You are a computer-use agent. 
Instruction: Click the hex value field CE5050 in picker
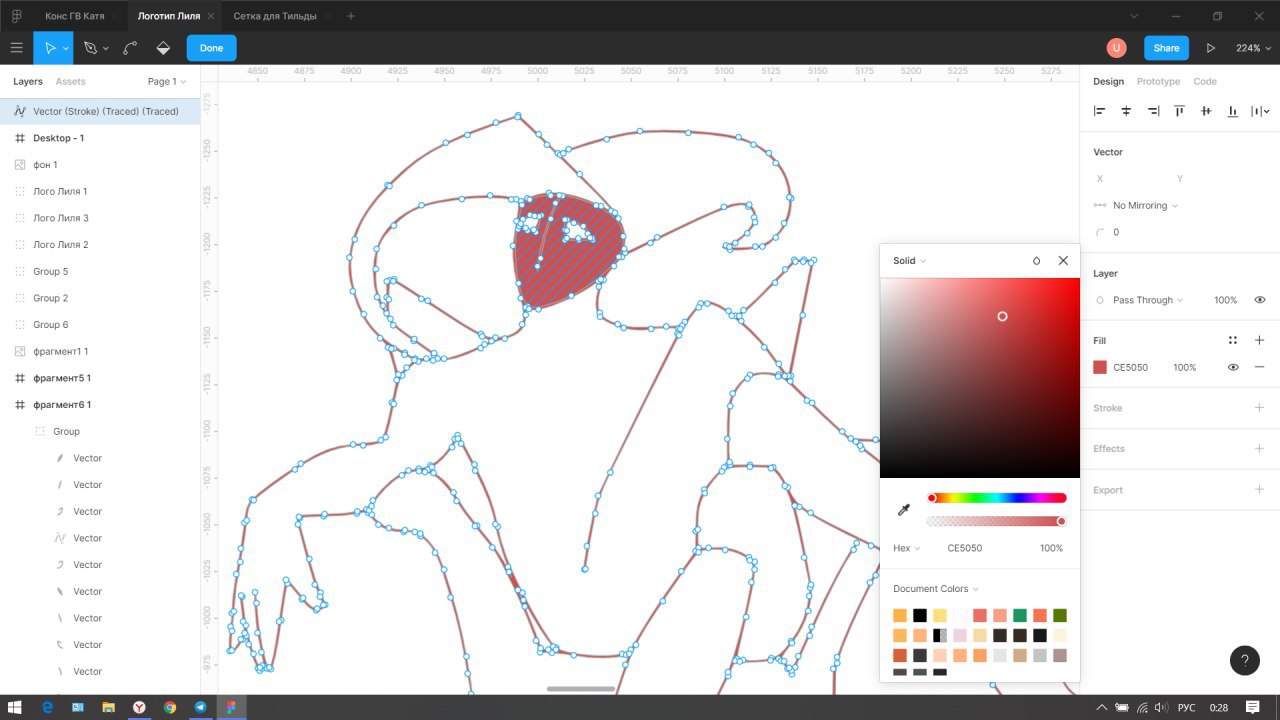pos(964,548)
